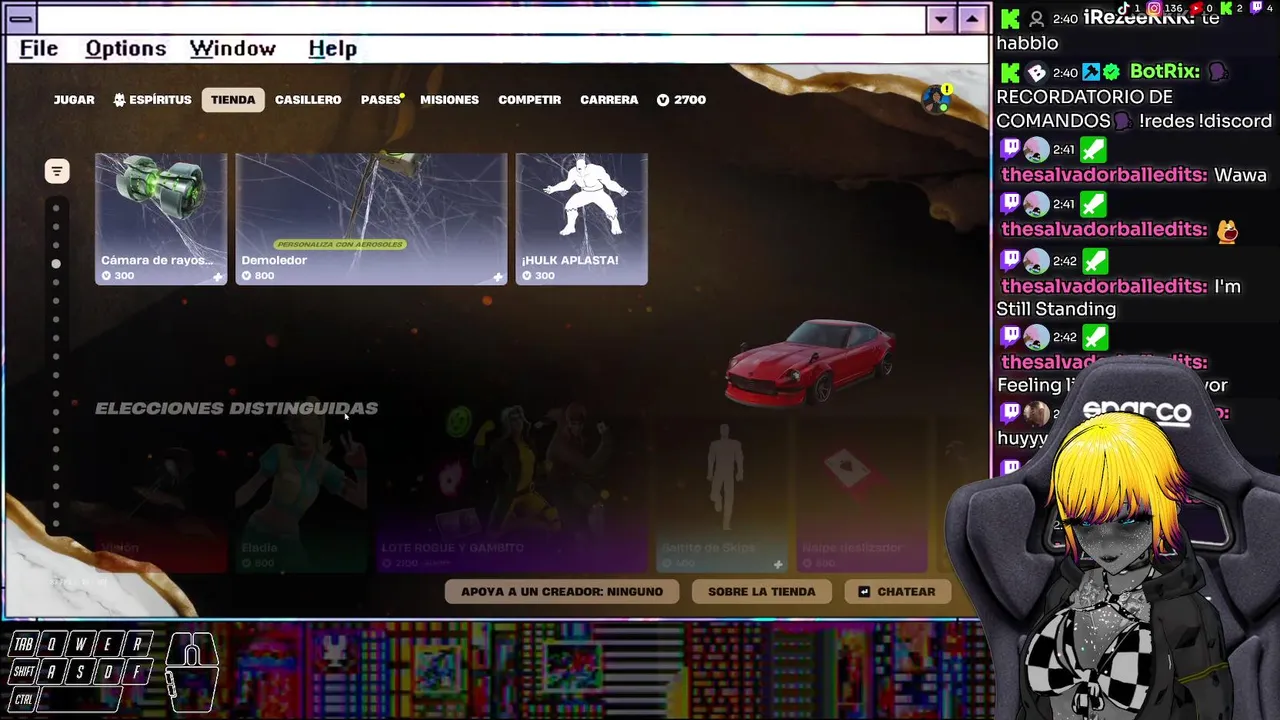Select the red car preview
This screenshot has height=720, width=1280.
[810, 362]
